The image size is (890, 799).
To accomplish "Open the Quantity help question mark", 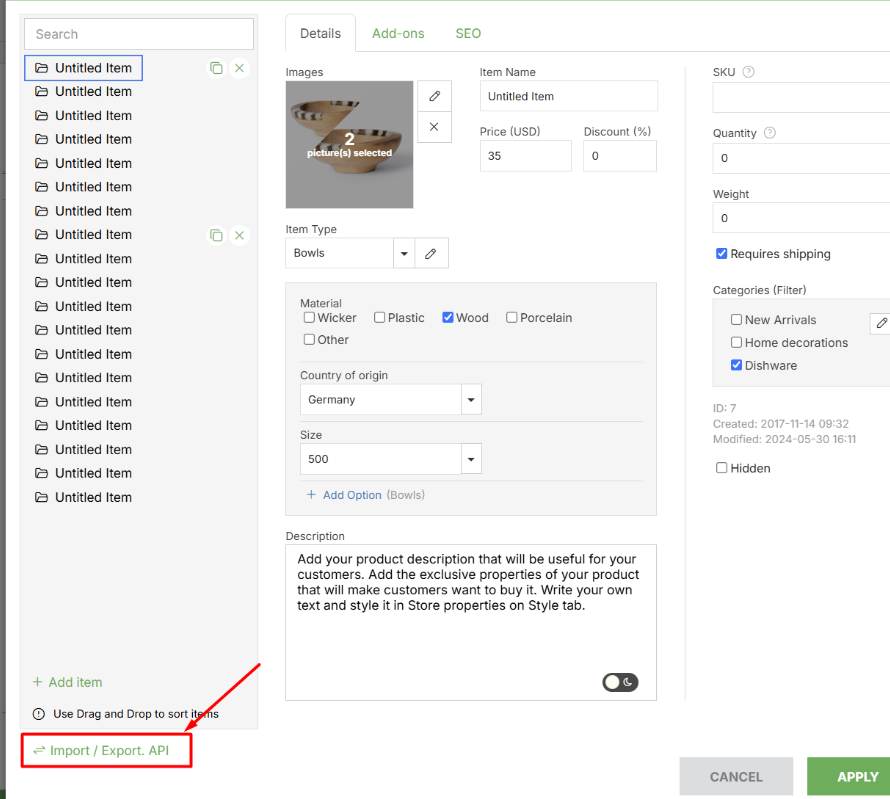I will (x=770, y=133).
